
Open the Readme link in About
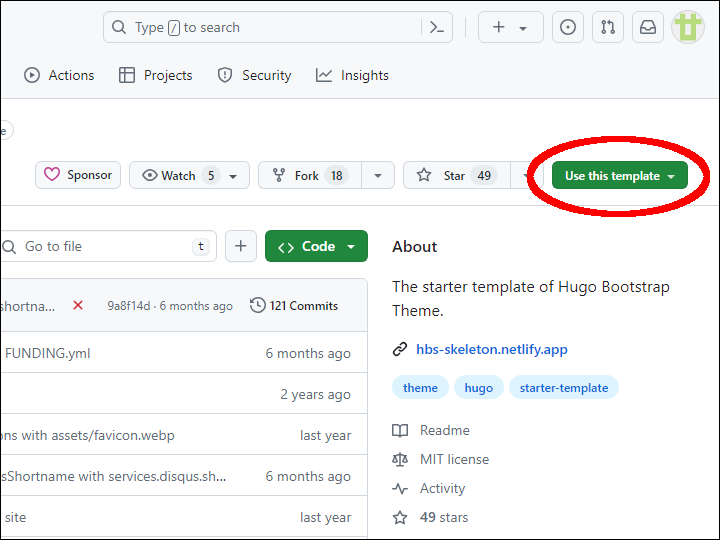click(x=431, y=430)
